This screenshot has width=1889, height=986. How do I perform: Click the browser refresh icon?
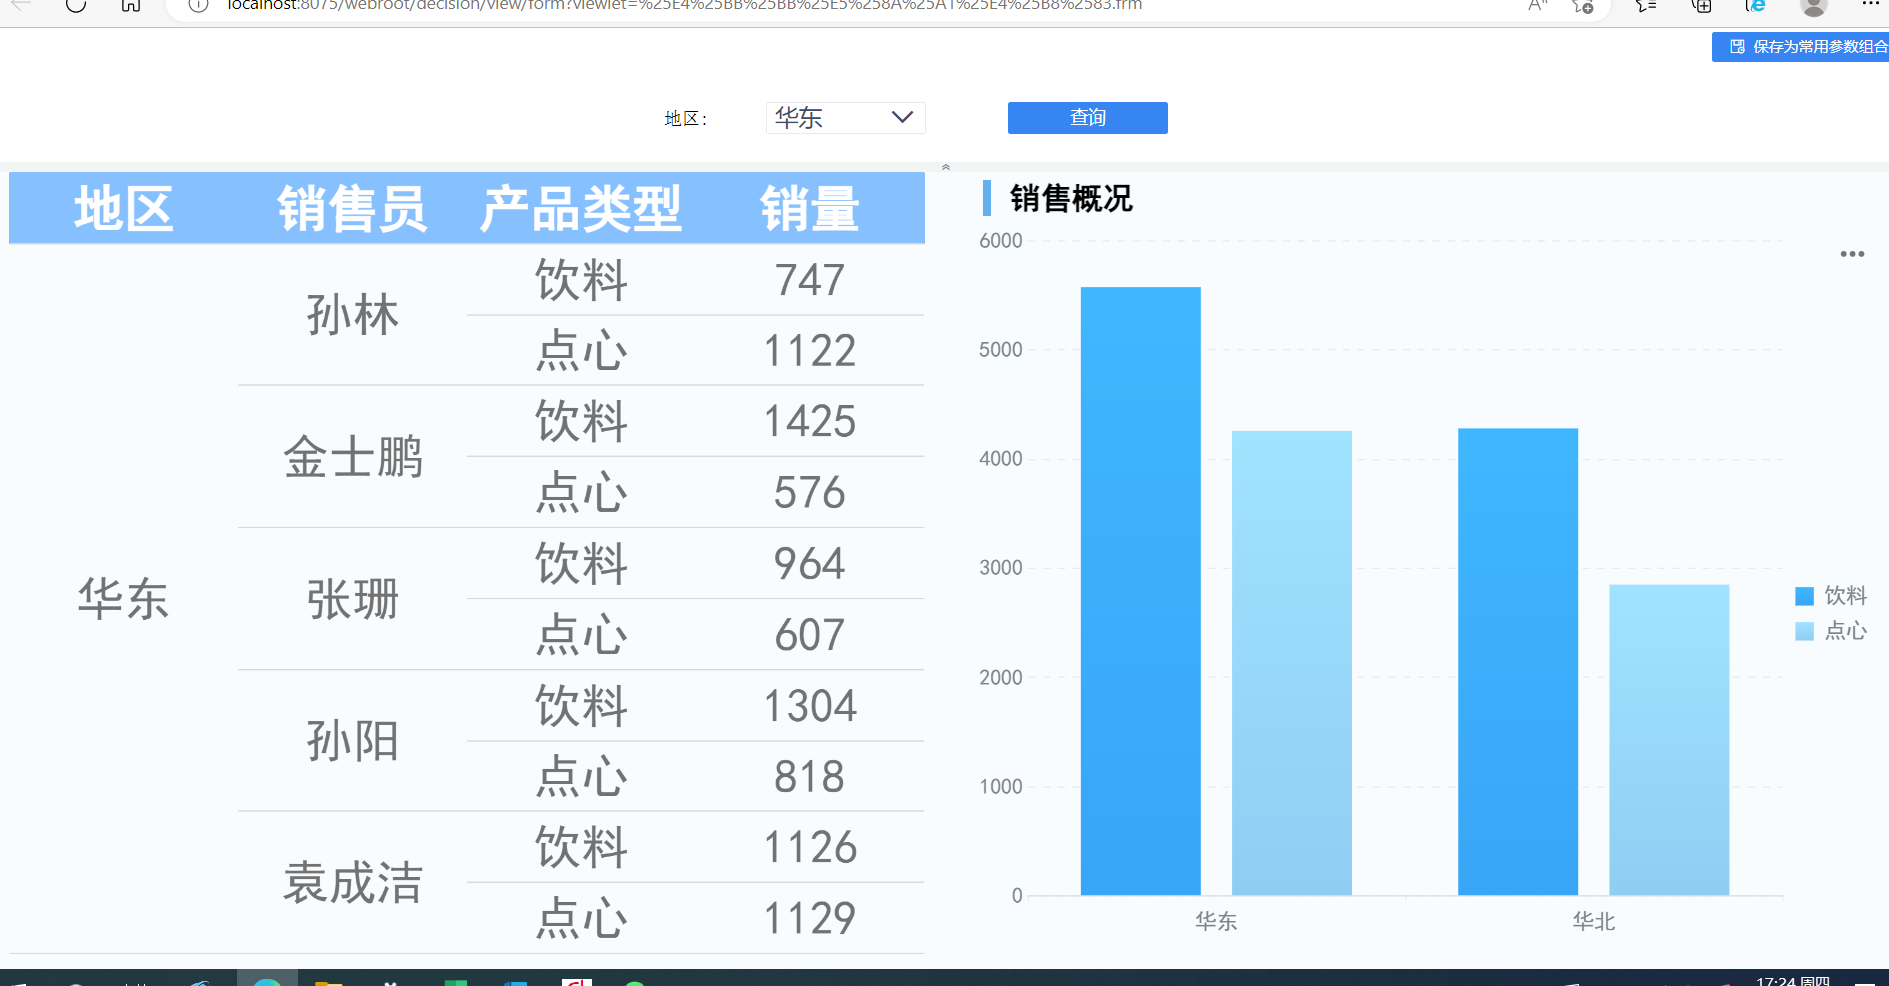[x=76, y=5]
